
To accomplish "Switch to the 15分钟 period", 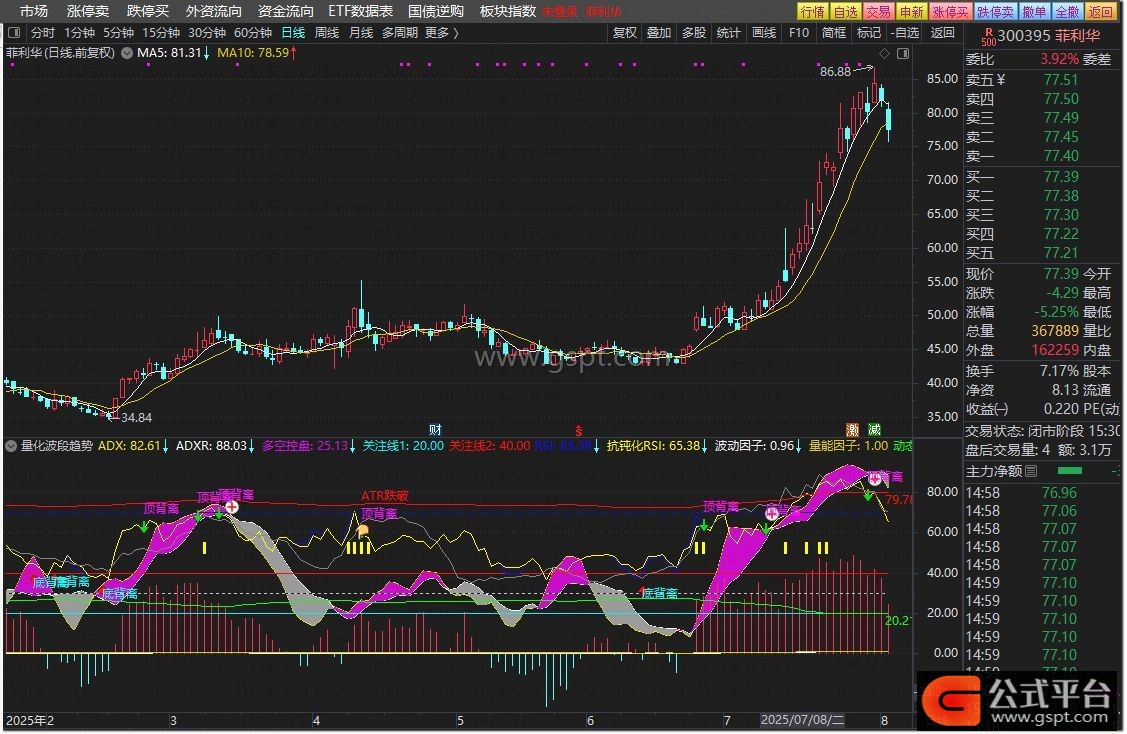I will tap(161, 32).
